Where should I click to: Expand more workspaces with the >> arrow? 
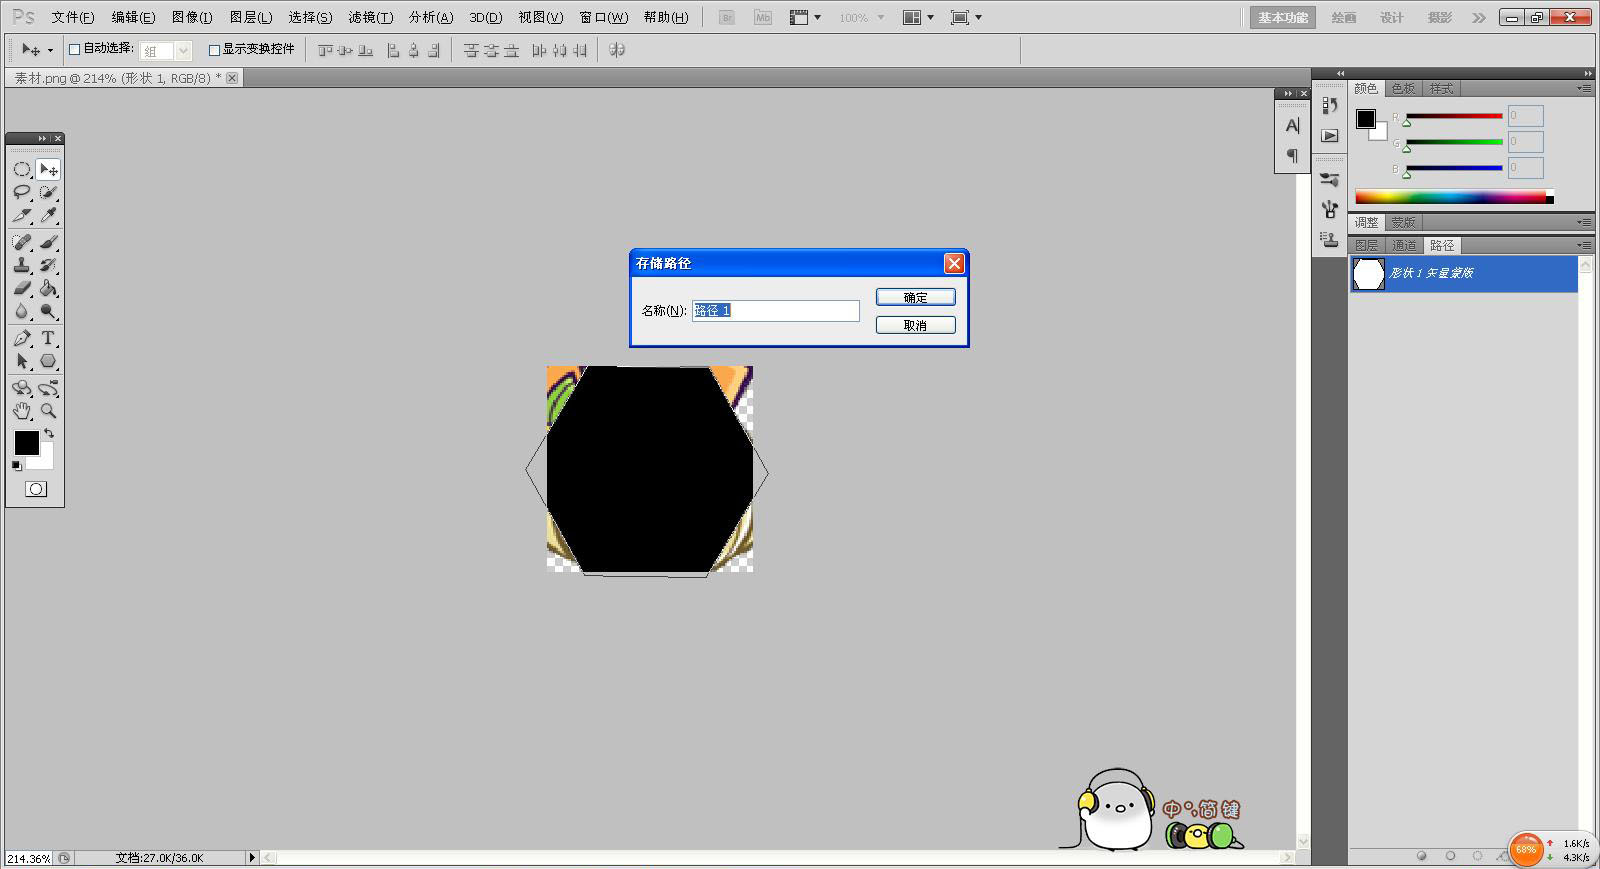tap(1479, 18)
